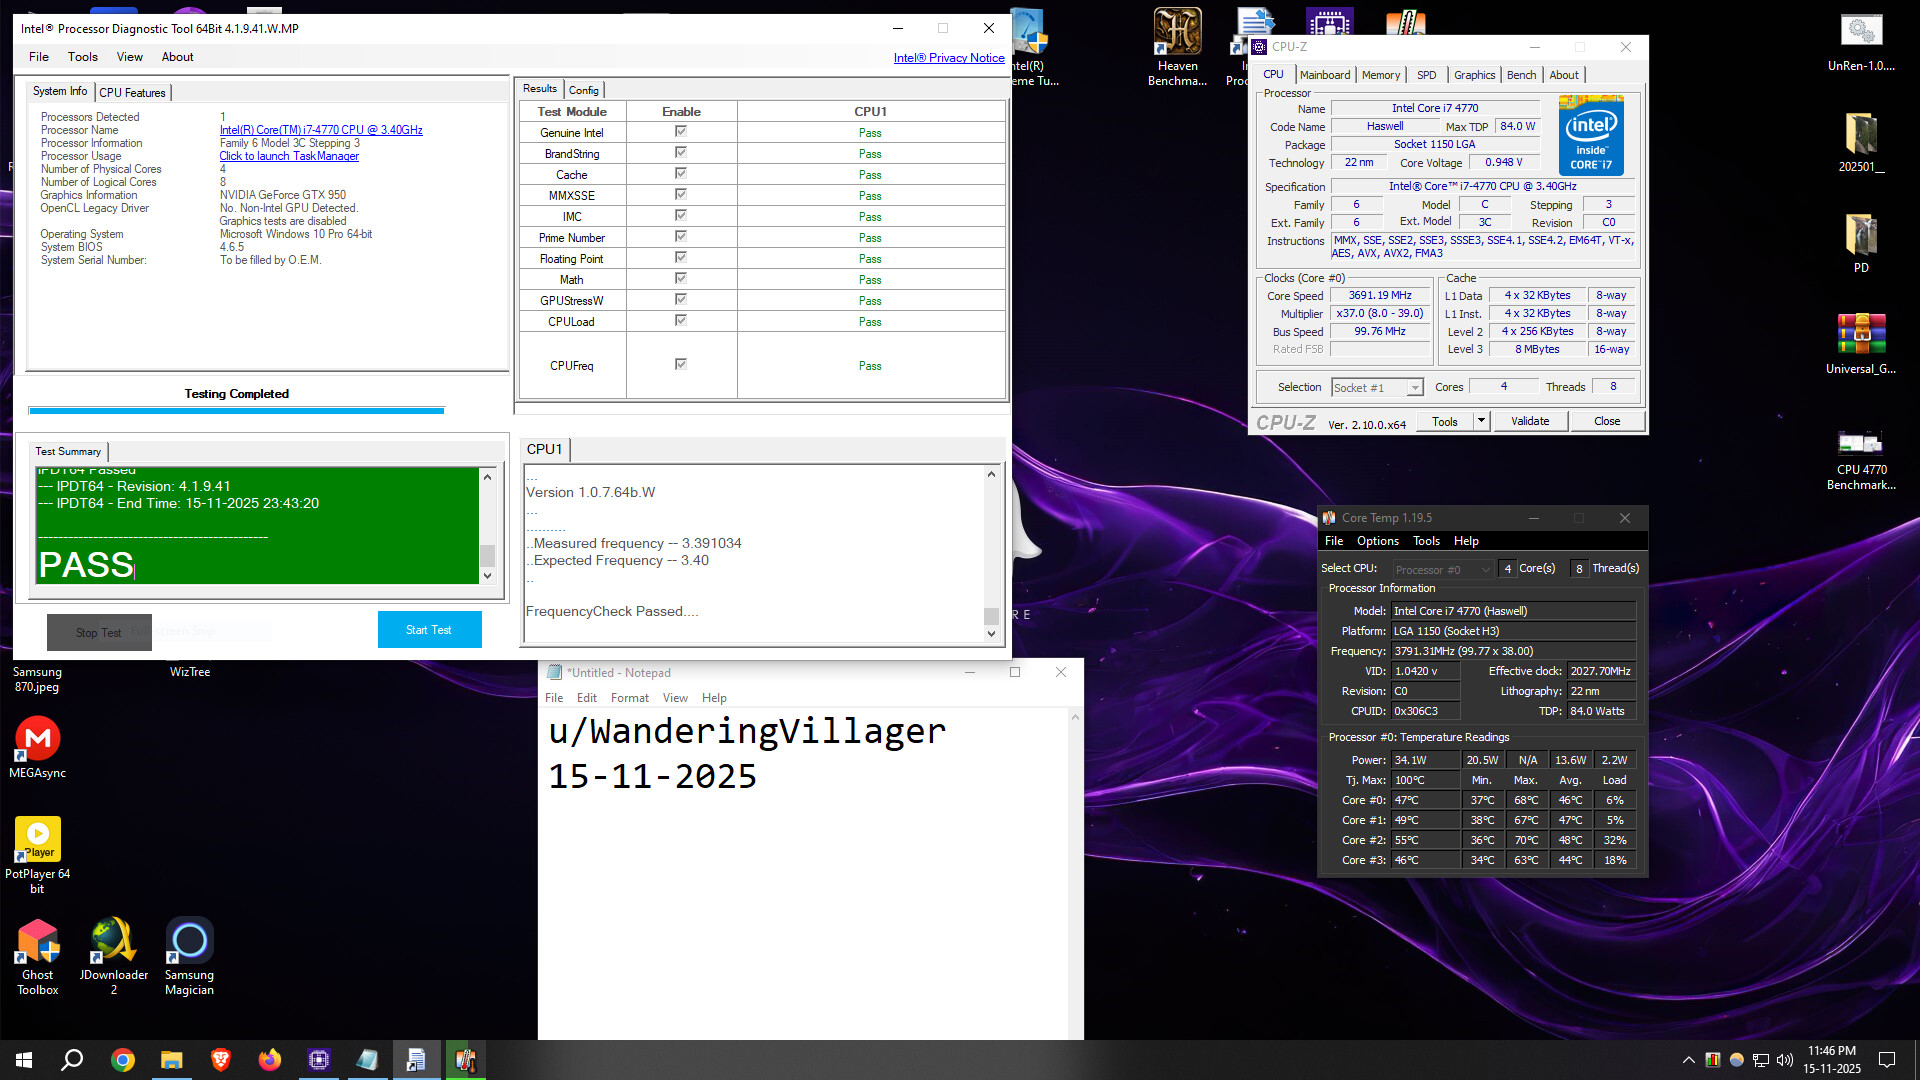
Task: Expand the CPU-Z Tools dropdown arrow
Action: coord(1481,421)
